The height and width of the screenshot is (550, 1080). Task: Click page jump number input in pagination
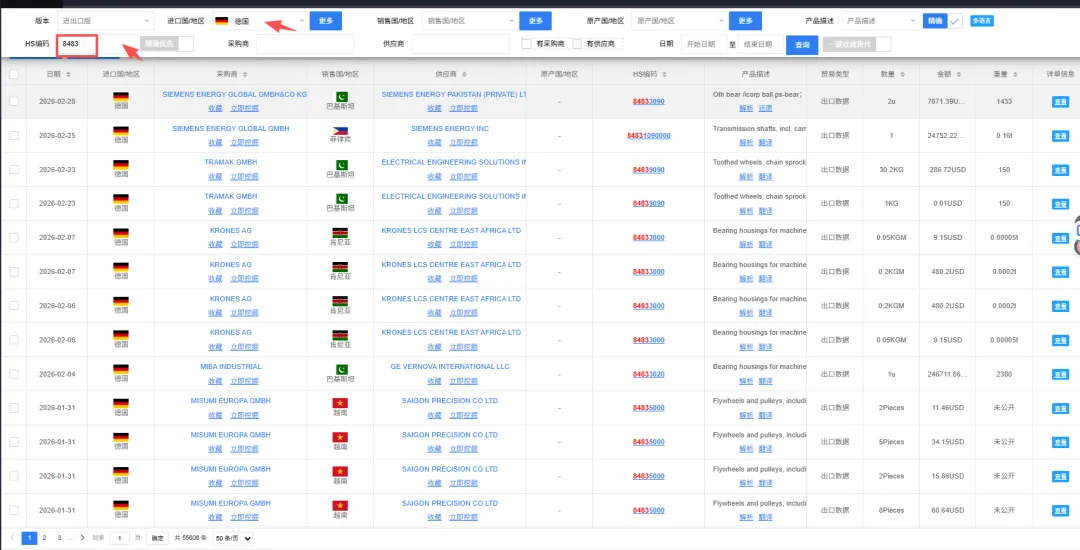point(119,538)
